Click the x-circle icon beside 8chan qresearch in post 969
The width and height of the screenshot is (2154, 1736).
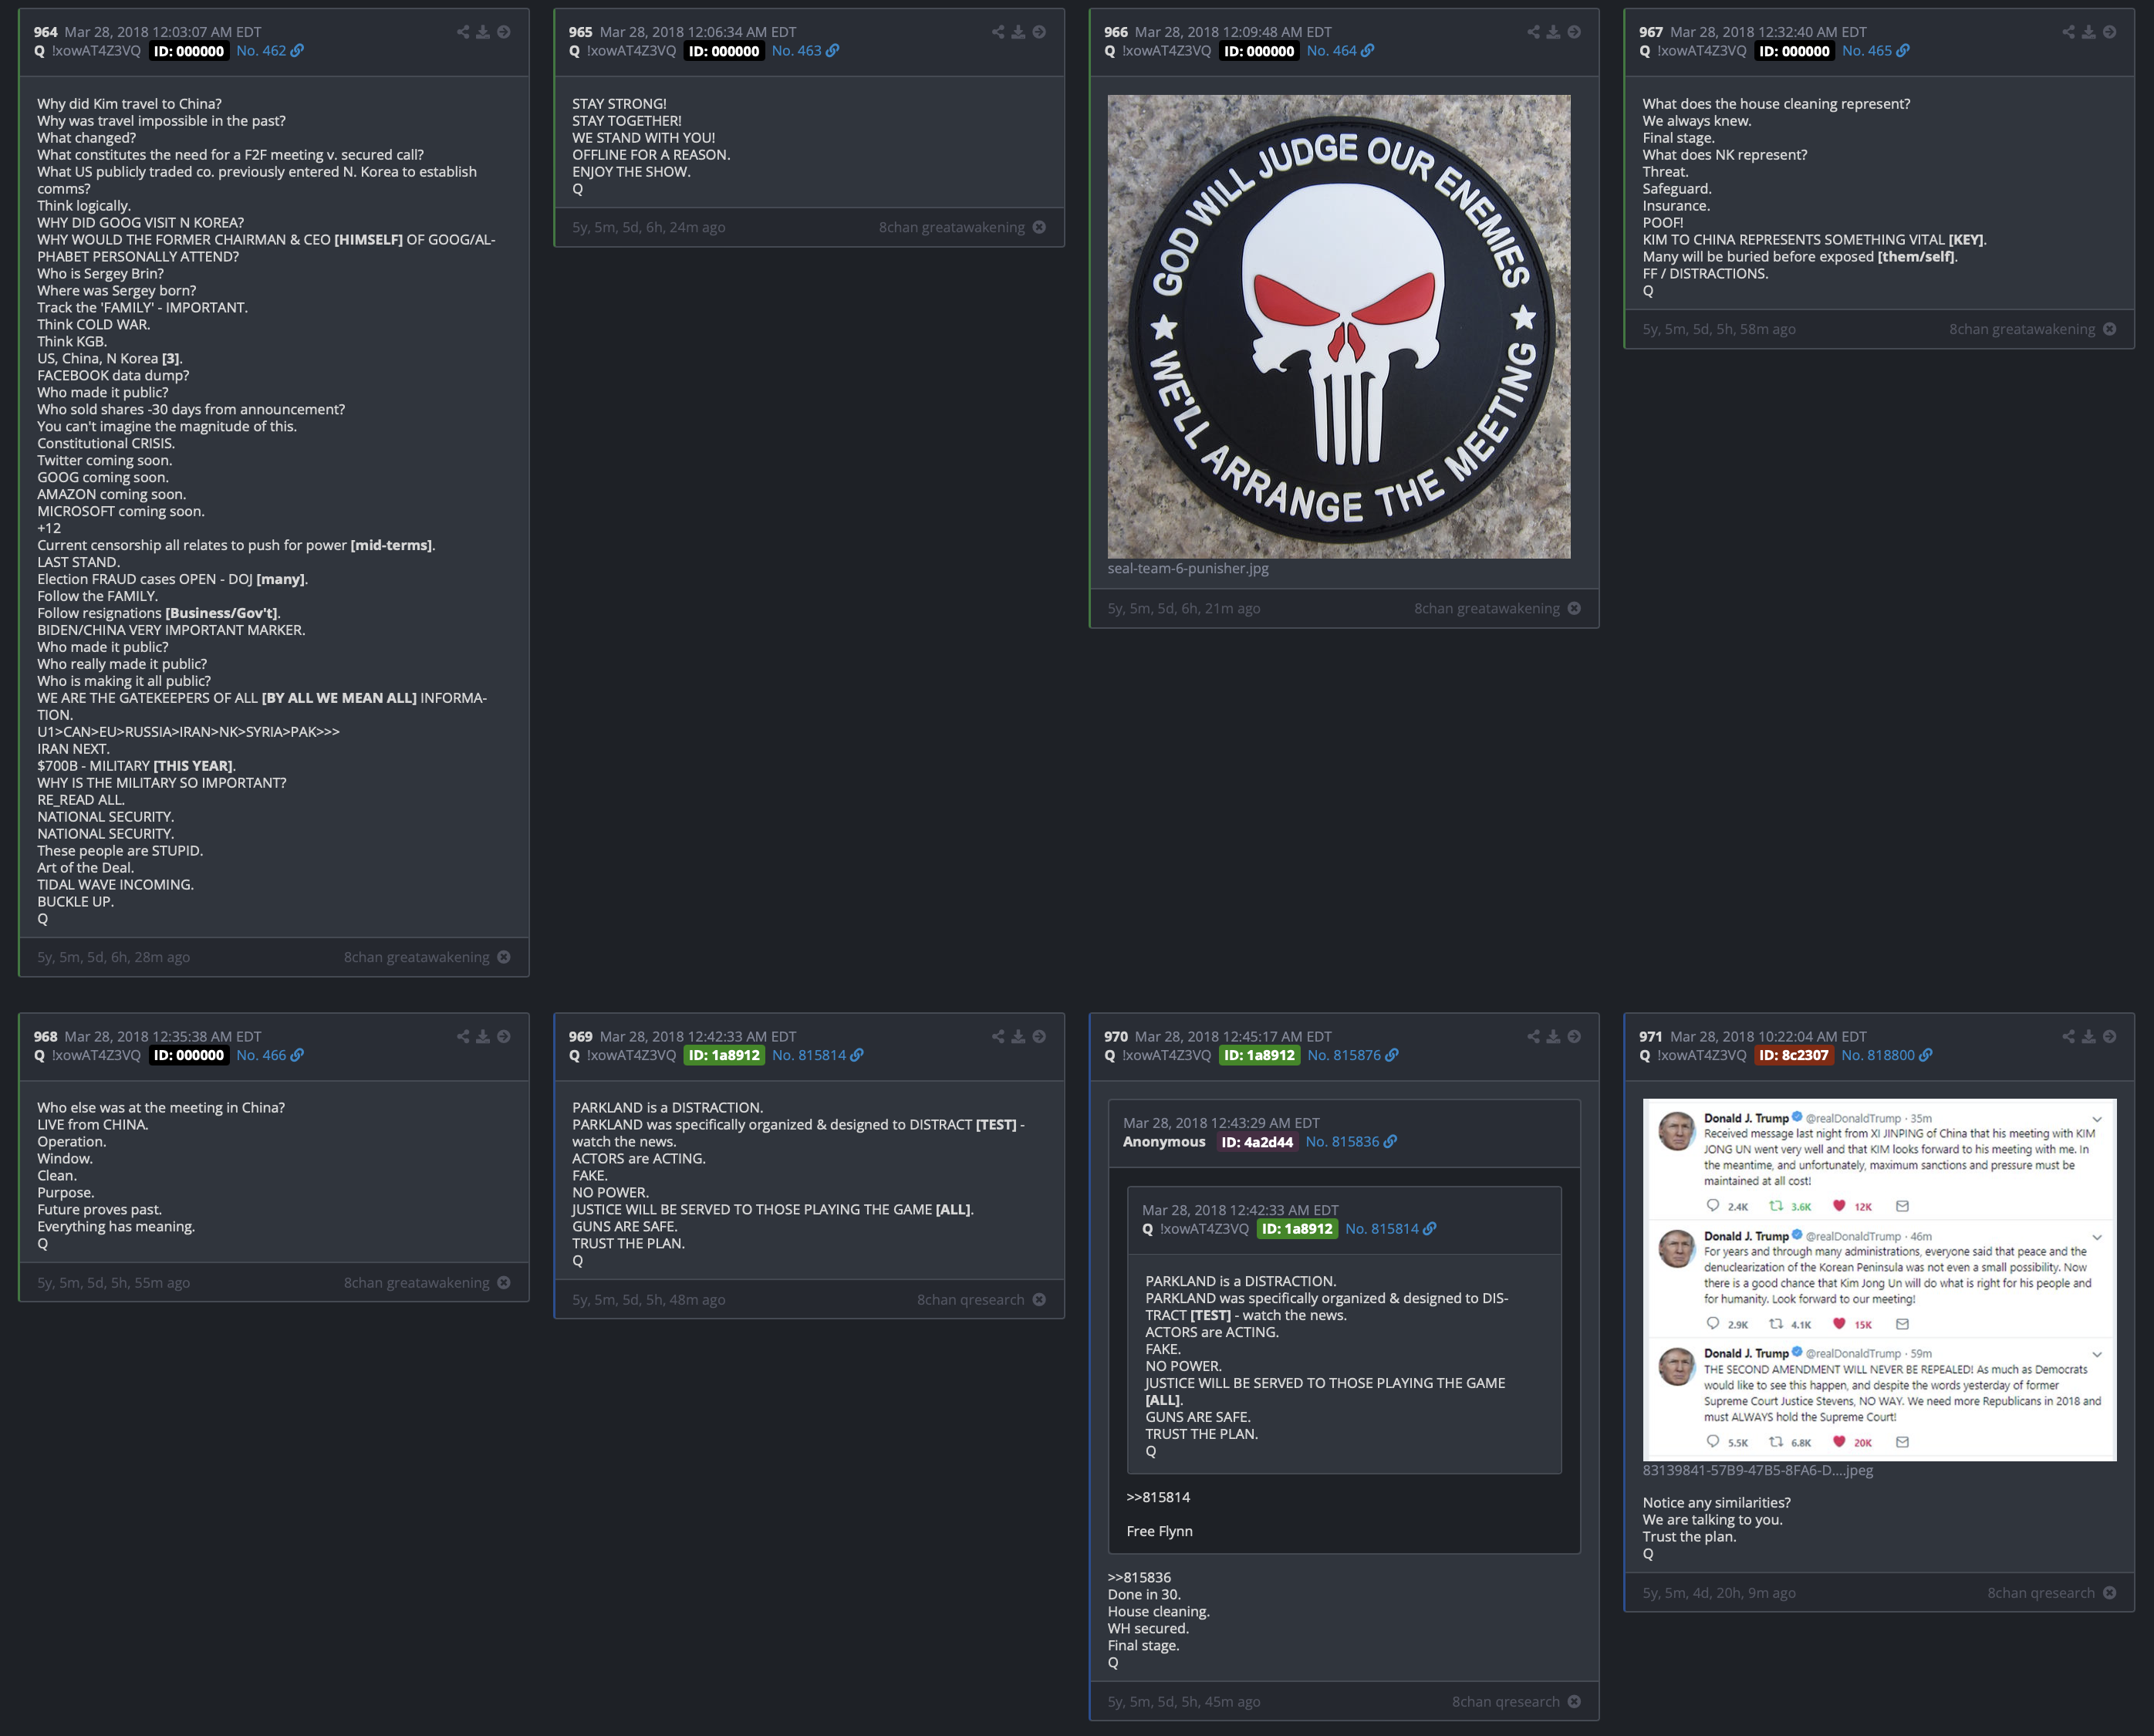[1039, 1299]
